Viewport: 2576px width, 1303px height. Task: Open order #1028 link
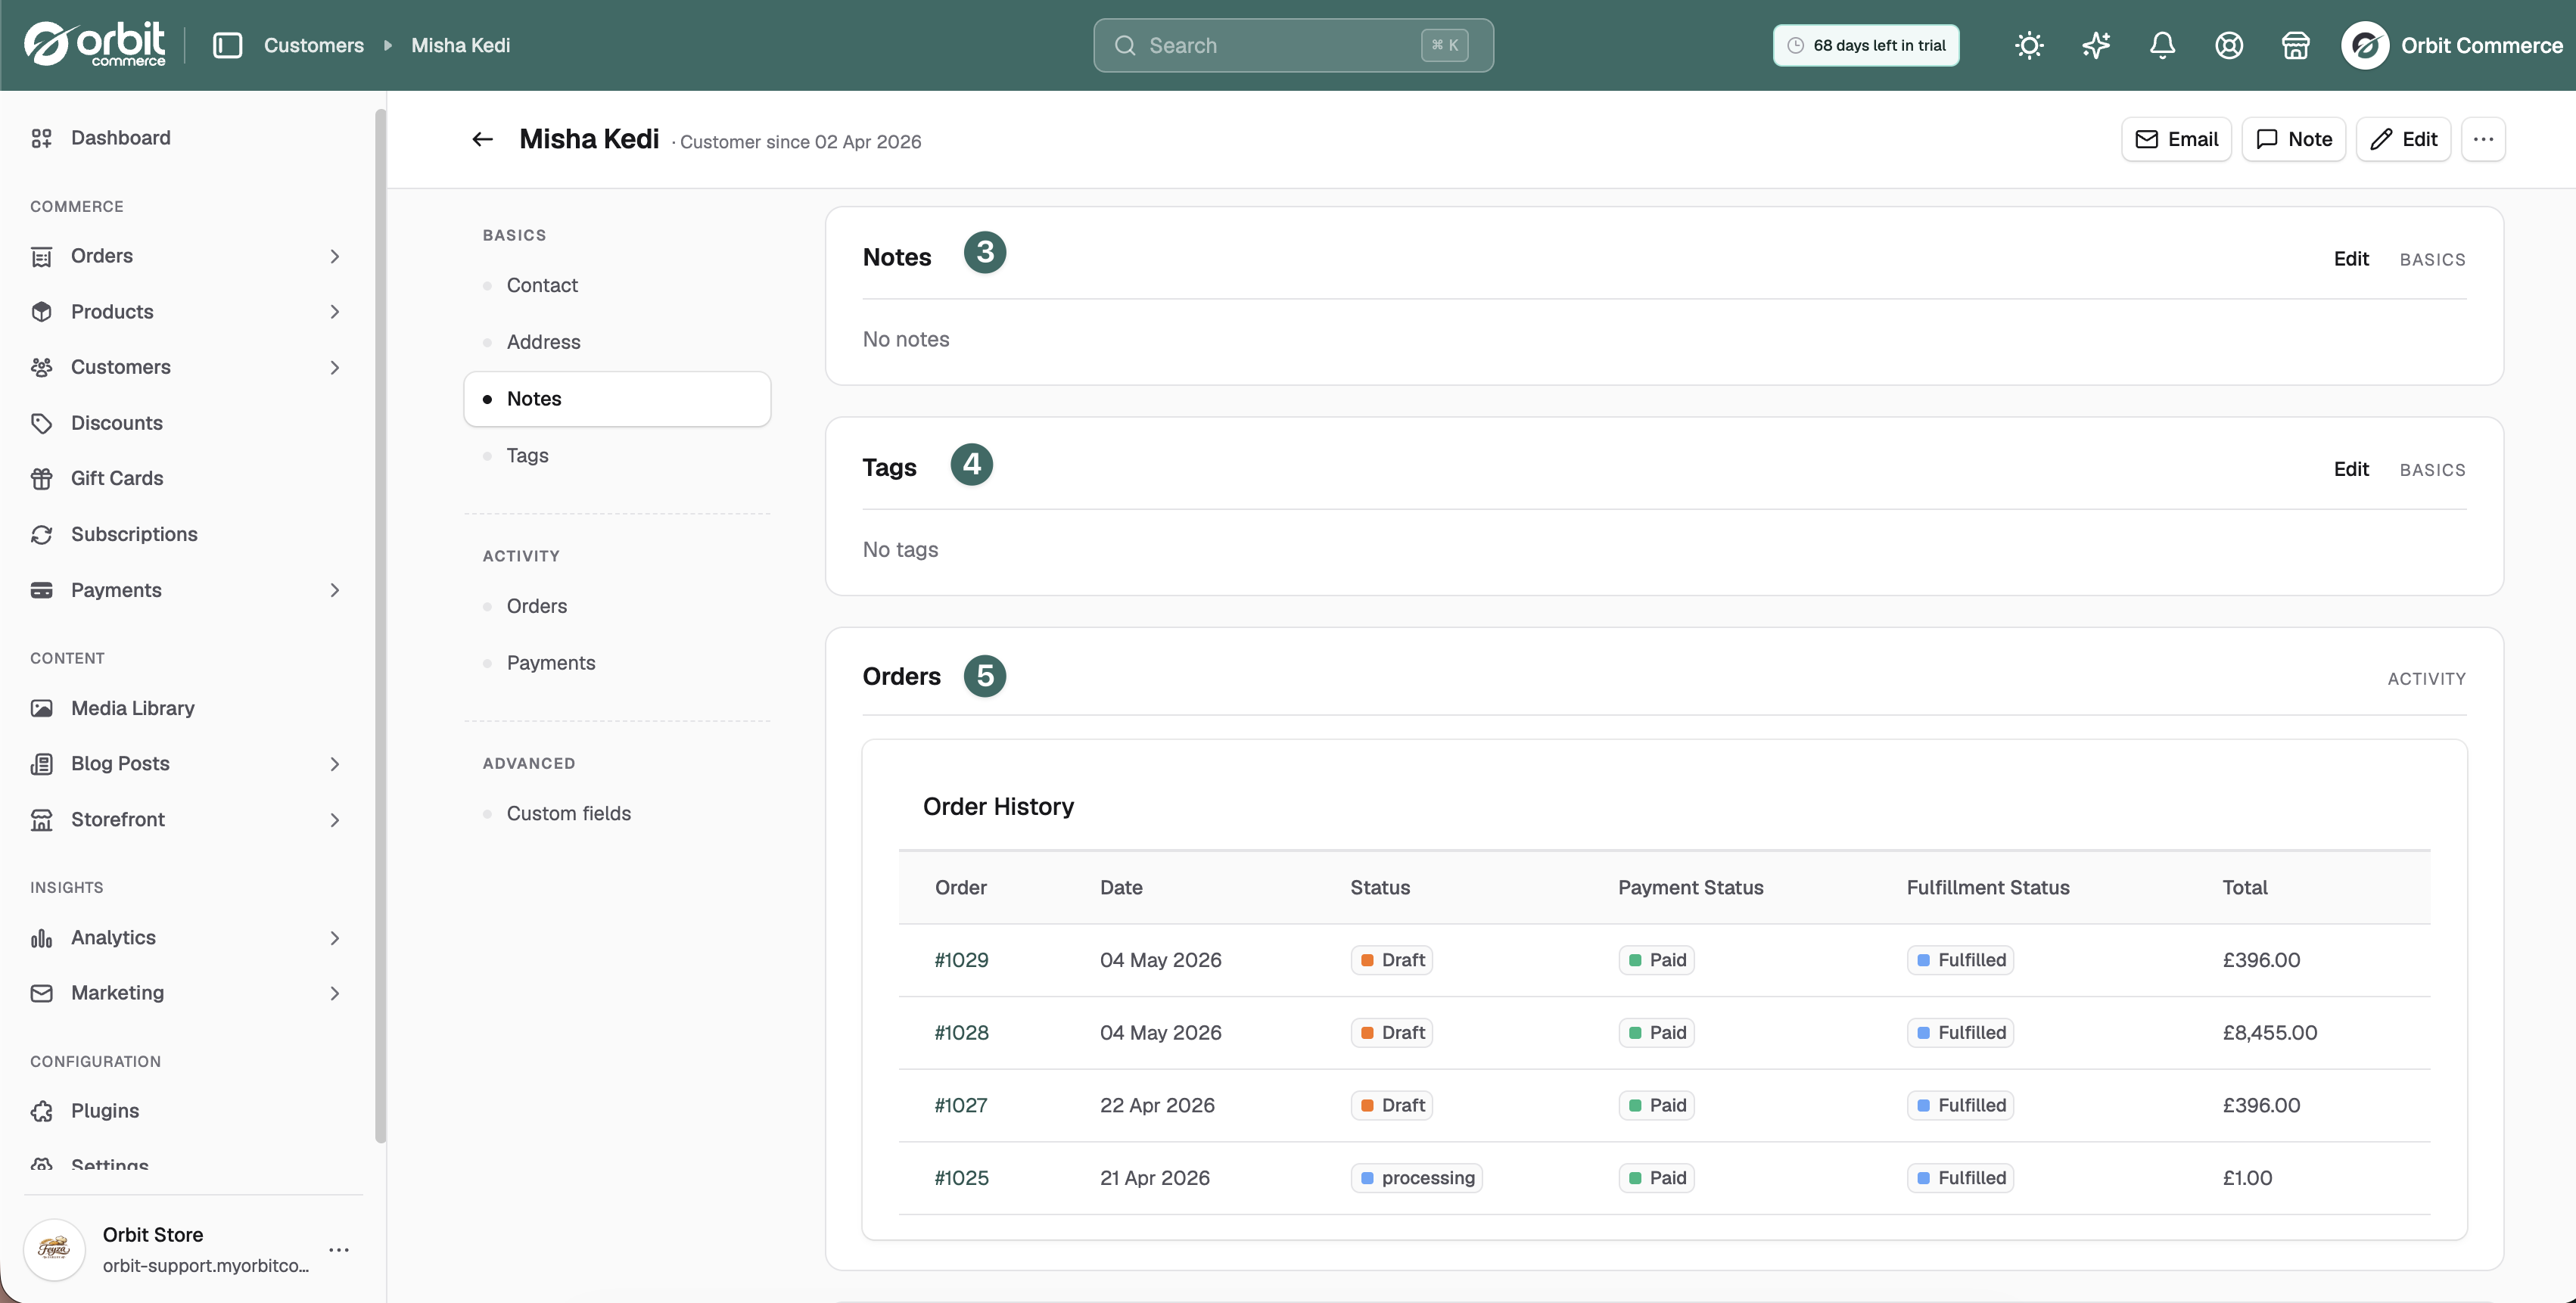[961, 1032]
